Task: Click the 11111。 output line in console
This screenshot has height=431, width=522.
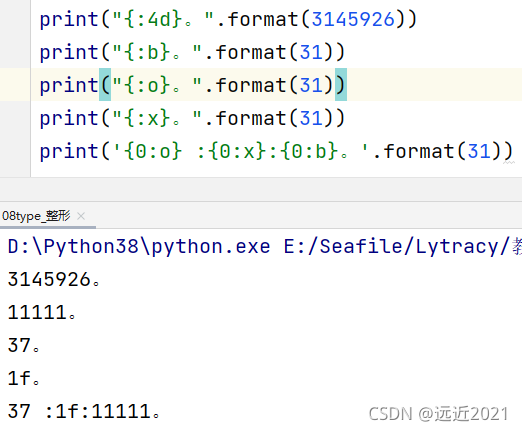Action: (42, 313)
